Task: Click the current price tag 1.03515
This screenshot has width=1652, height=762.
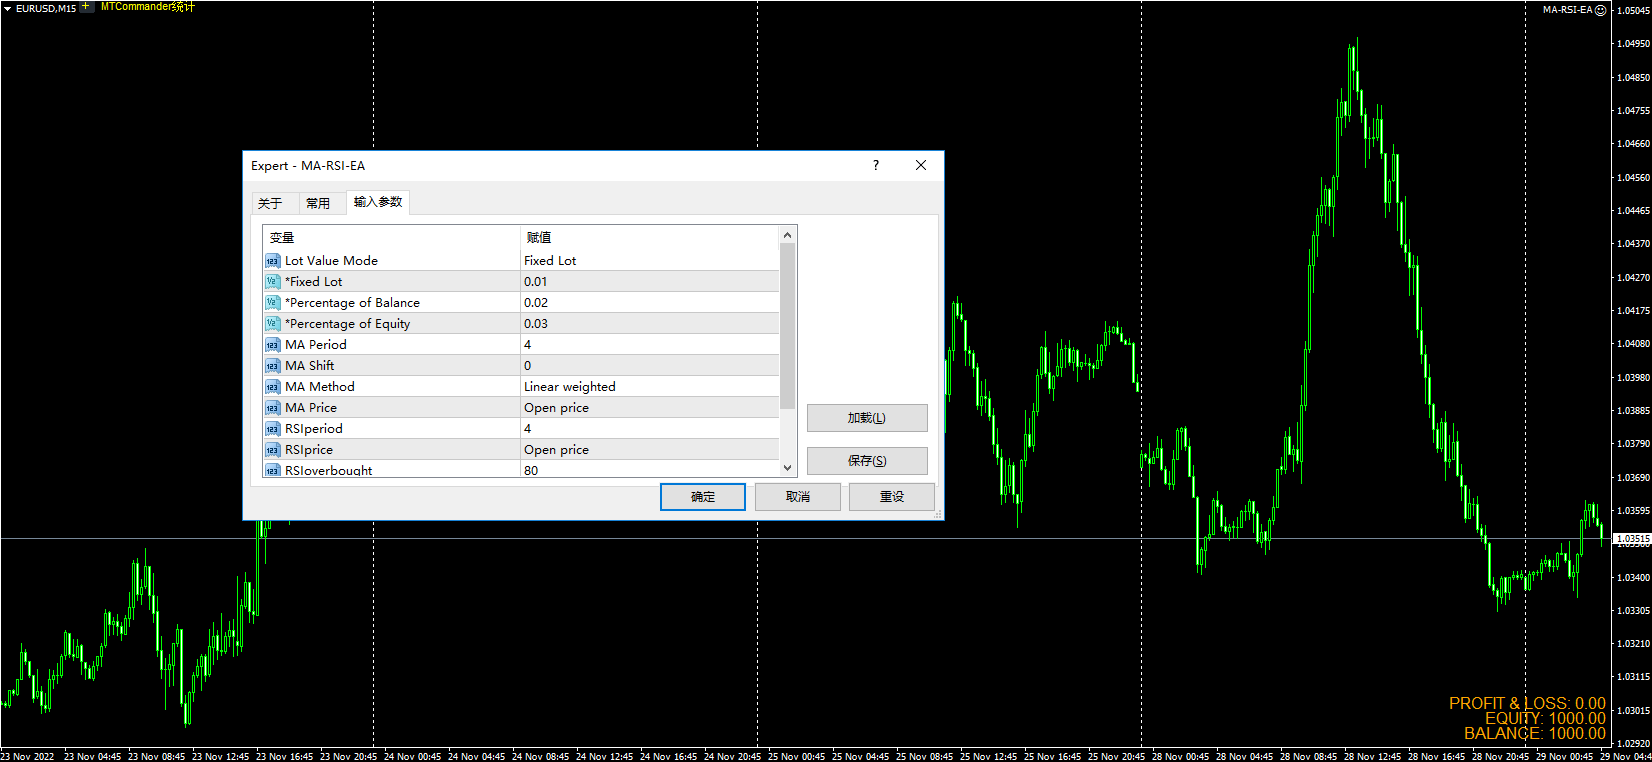Action: 1632,539
